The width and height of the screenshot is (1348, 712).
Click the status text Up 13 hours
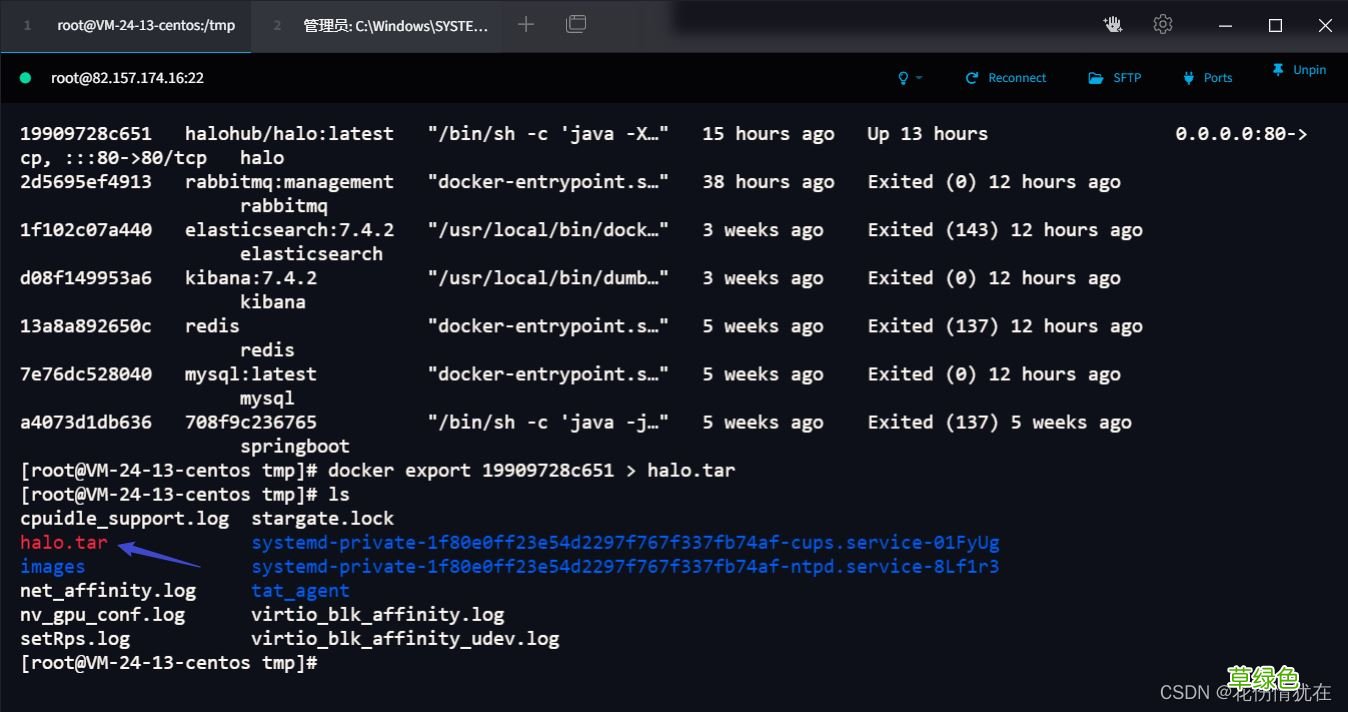click(x=927, y=134)
